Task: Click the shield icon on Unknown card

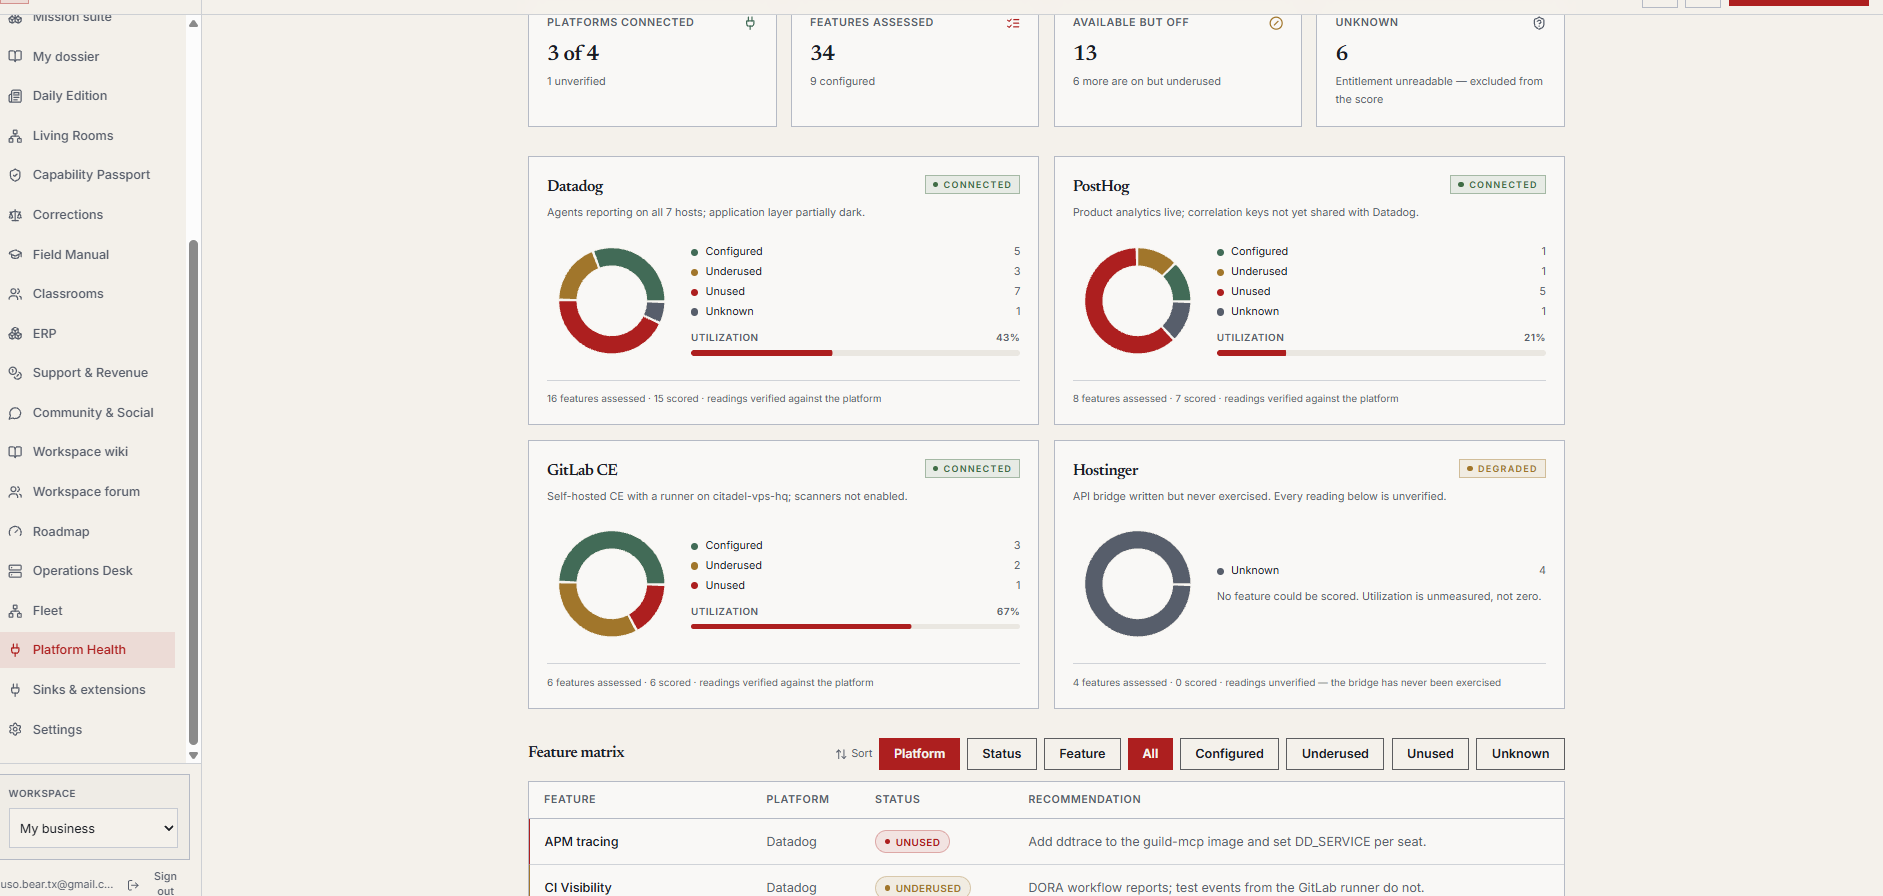Action: pyautogui.click(x=1539, y=23)
